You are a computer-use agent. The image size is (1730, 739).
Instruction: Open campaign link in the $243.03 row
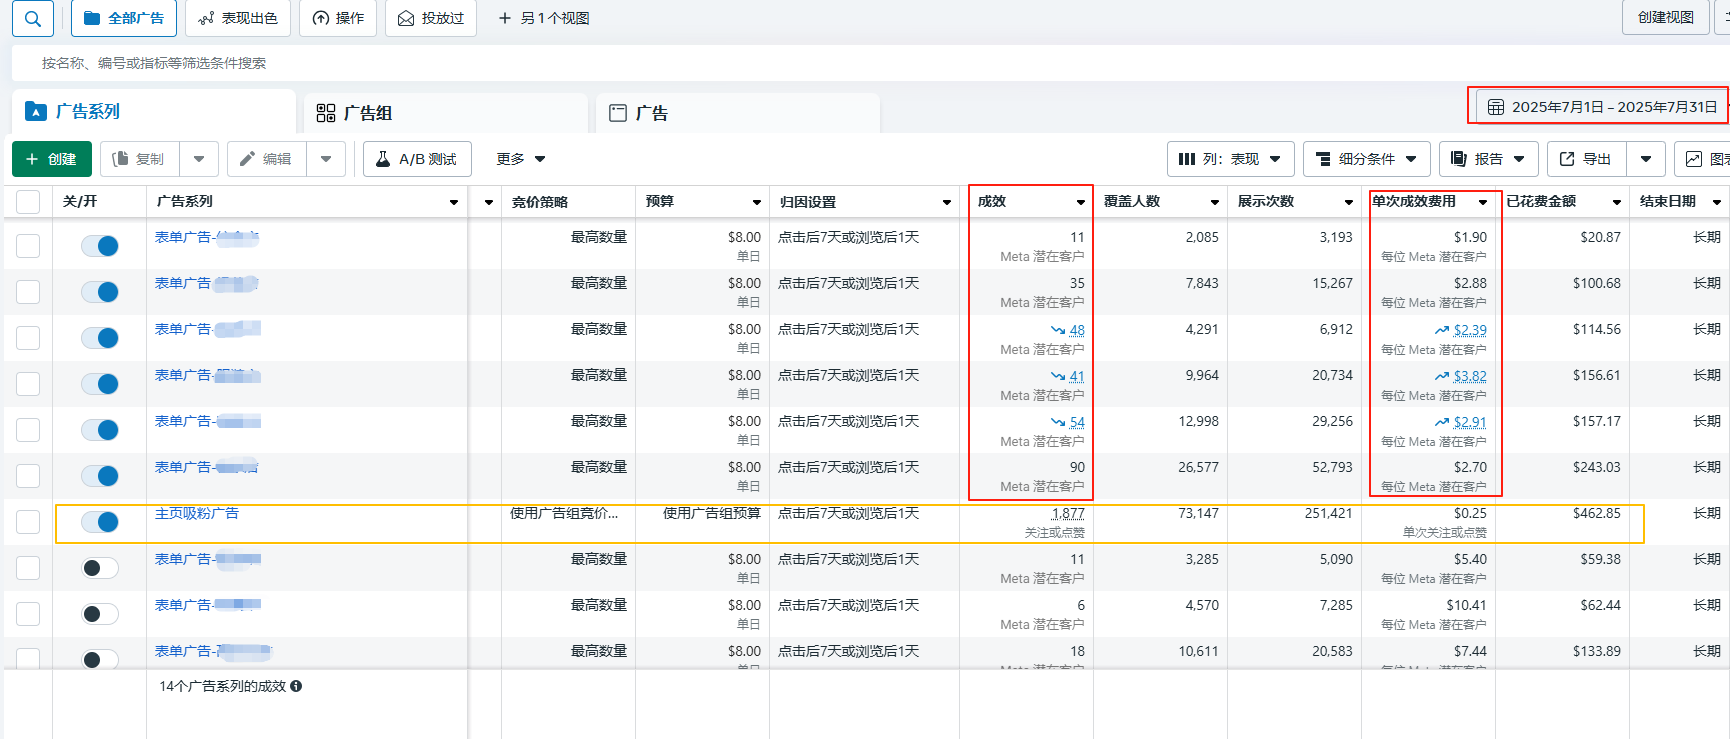click(207, 467)
